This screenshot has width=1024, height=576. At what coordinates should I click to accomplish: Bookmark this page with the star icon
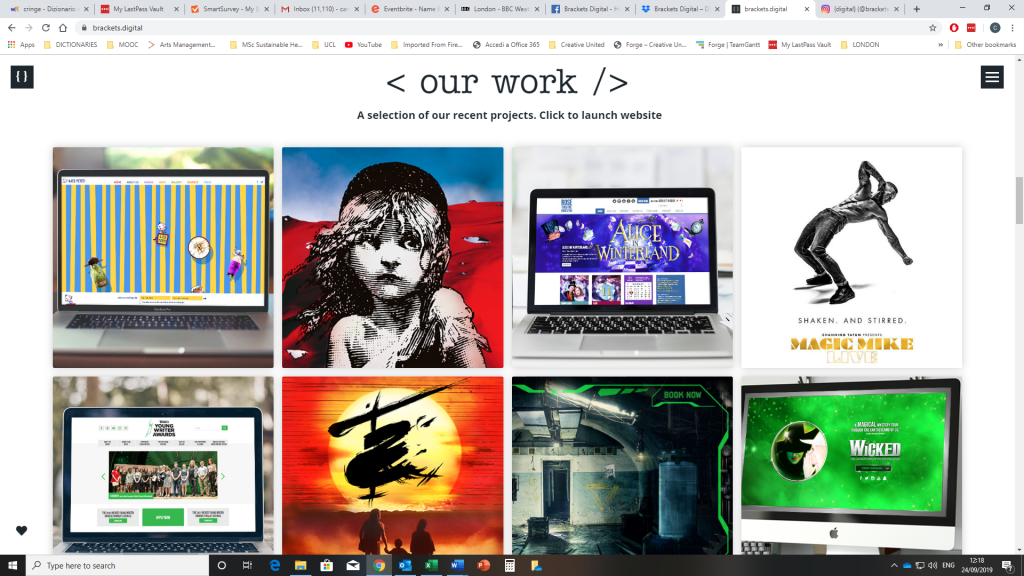pyautogui.click(x=932, y=28)
